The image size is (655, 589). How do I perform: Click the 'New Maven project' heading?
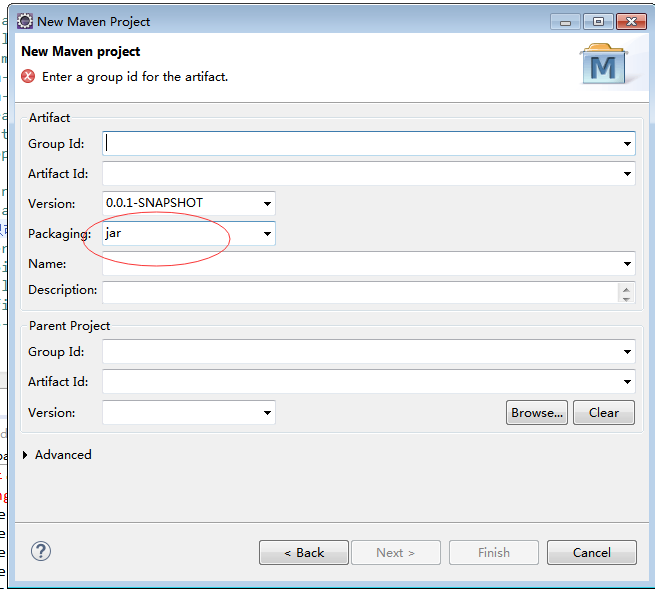(x=81, y=51)
